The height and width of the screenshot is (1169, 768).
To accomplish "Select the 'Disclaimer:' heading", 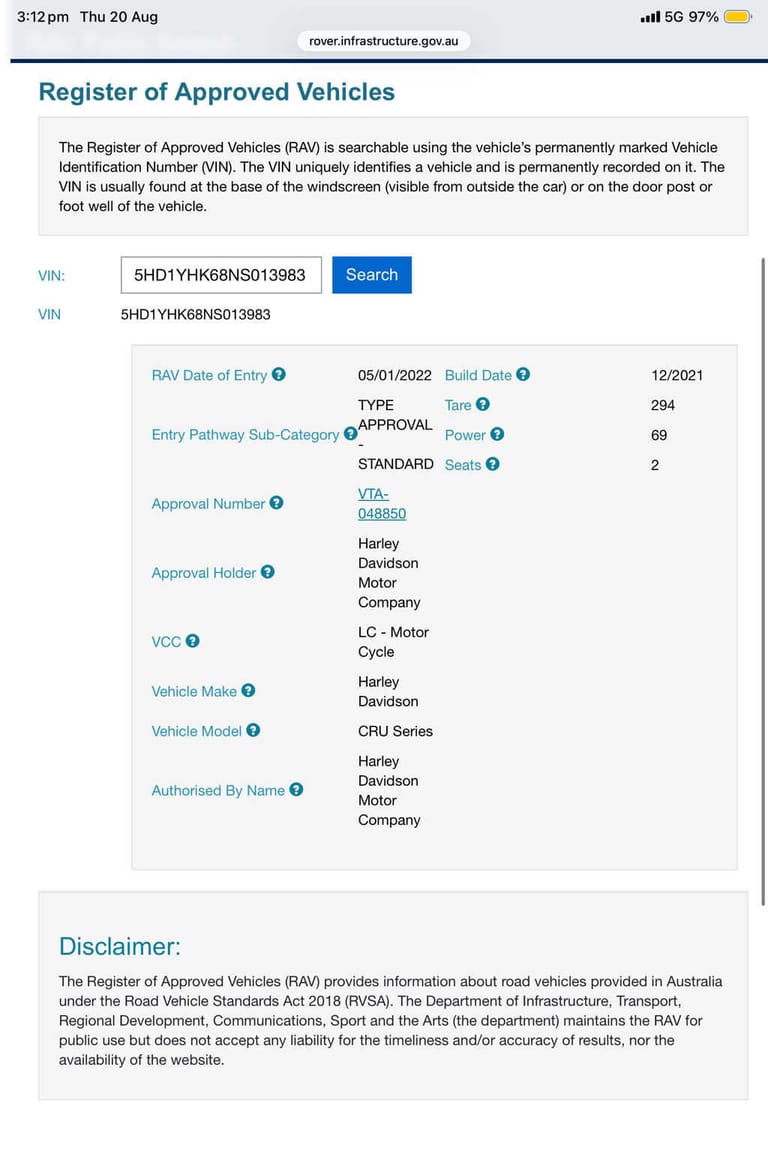I will point(119,946).
